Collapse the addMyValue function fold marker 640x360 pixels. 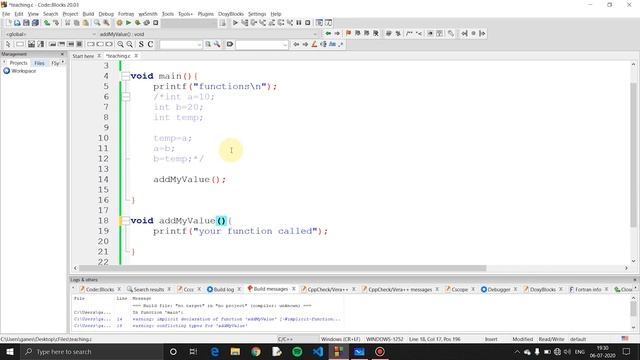tap(126, 220)
